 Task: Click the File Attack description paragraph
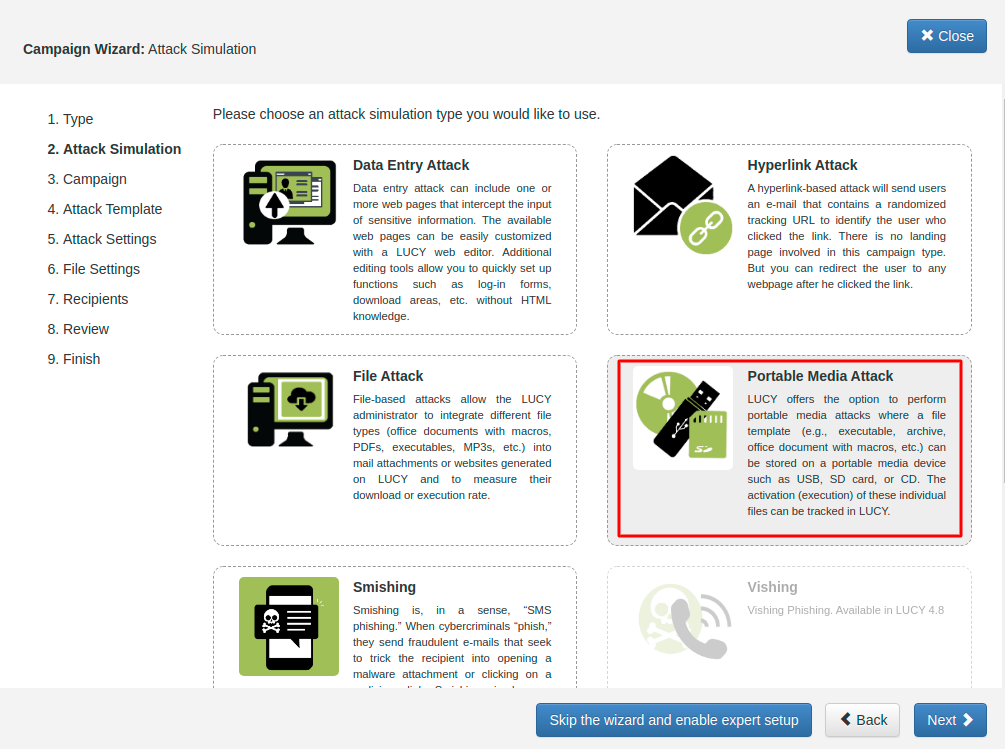point(452,447)
